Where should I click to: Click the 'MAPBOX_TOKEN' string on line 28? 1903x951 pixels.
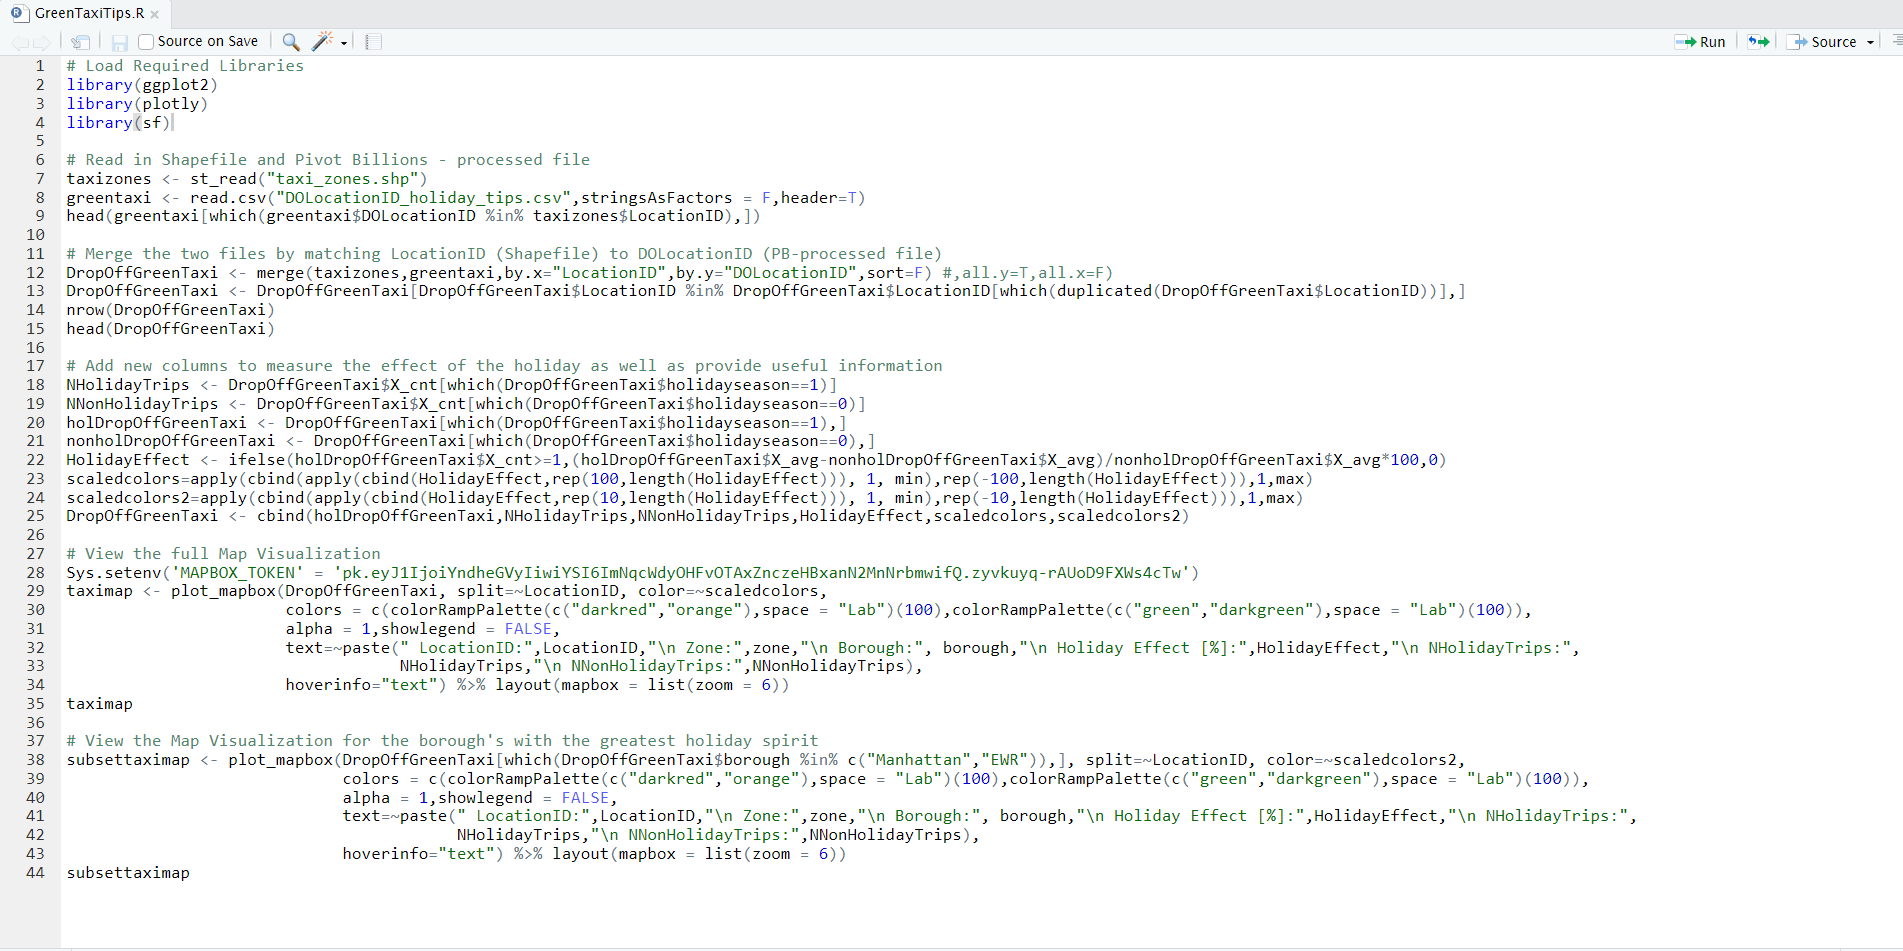click(237, 573)
